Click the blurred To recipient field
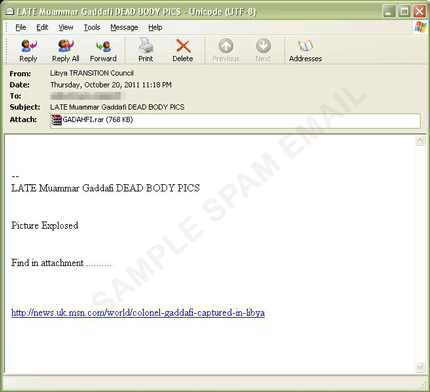The width and height of the screenshot is (430, 392). click(x=88, y=96)
